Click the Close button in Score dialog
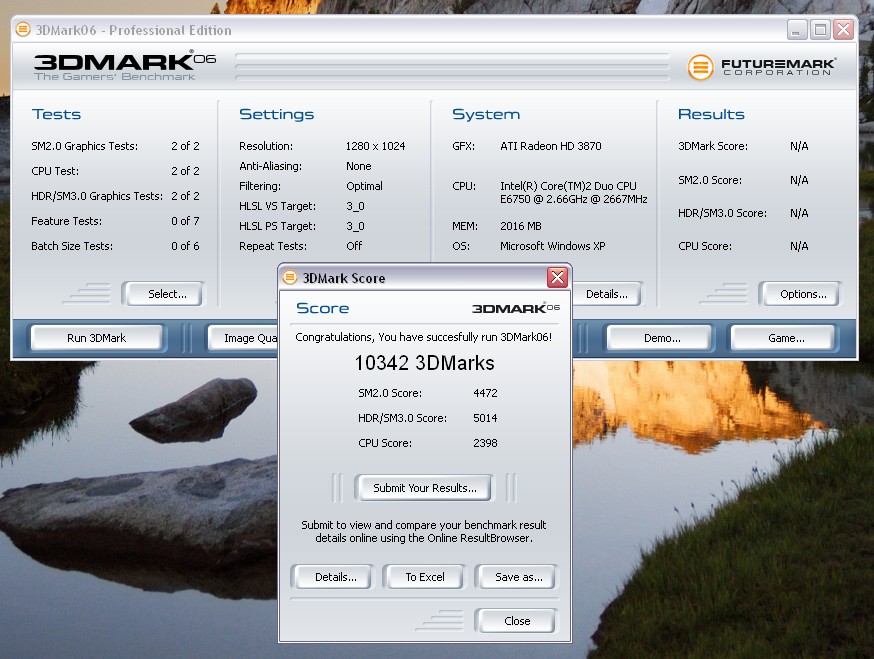 516,621
